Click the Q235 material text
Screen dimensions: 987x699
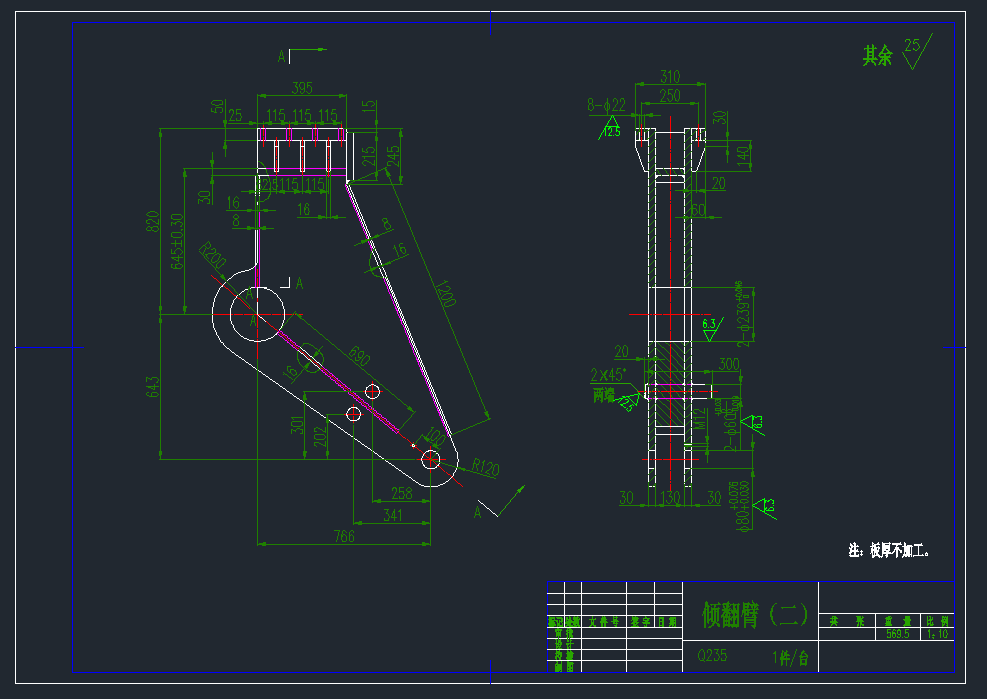click(x=712, y=656)
